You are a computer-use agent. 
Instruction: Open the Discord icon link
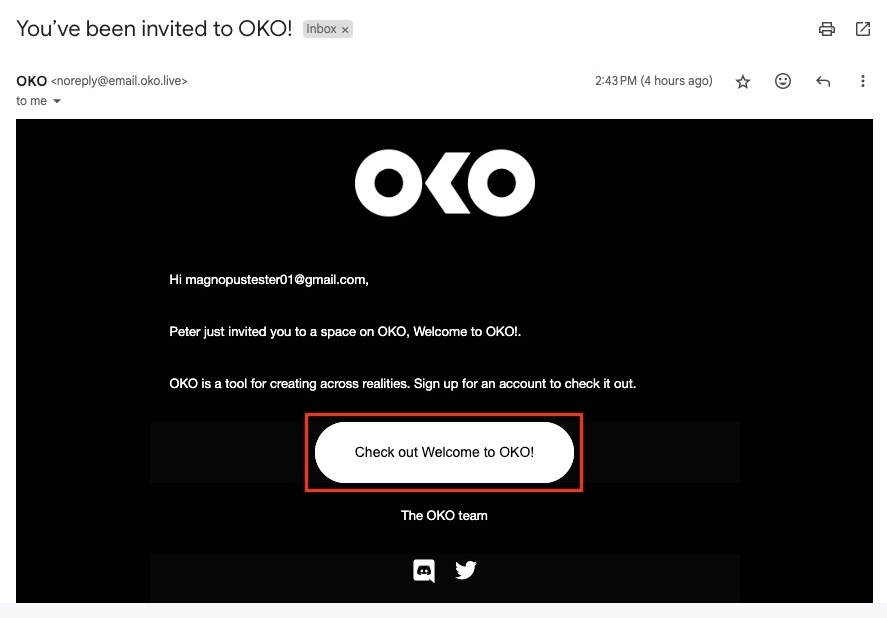(x=424, y=570)
